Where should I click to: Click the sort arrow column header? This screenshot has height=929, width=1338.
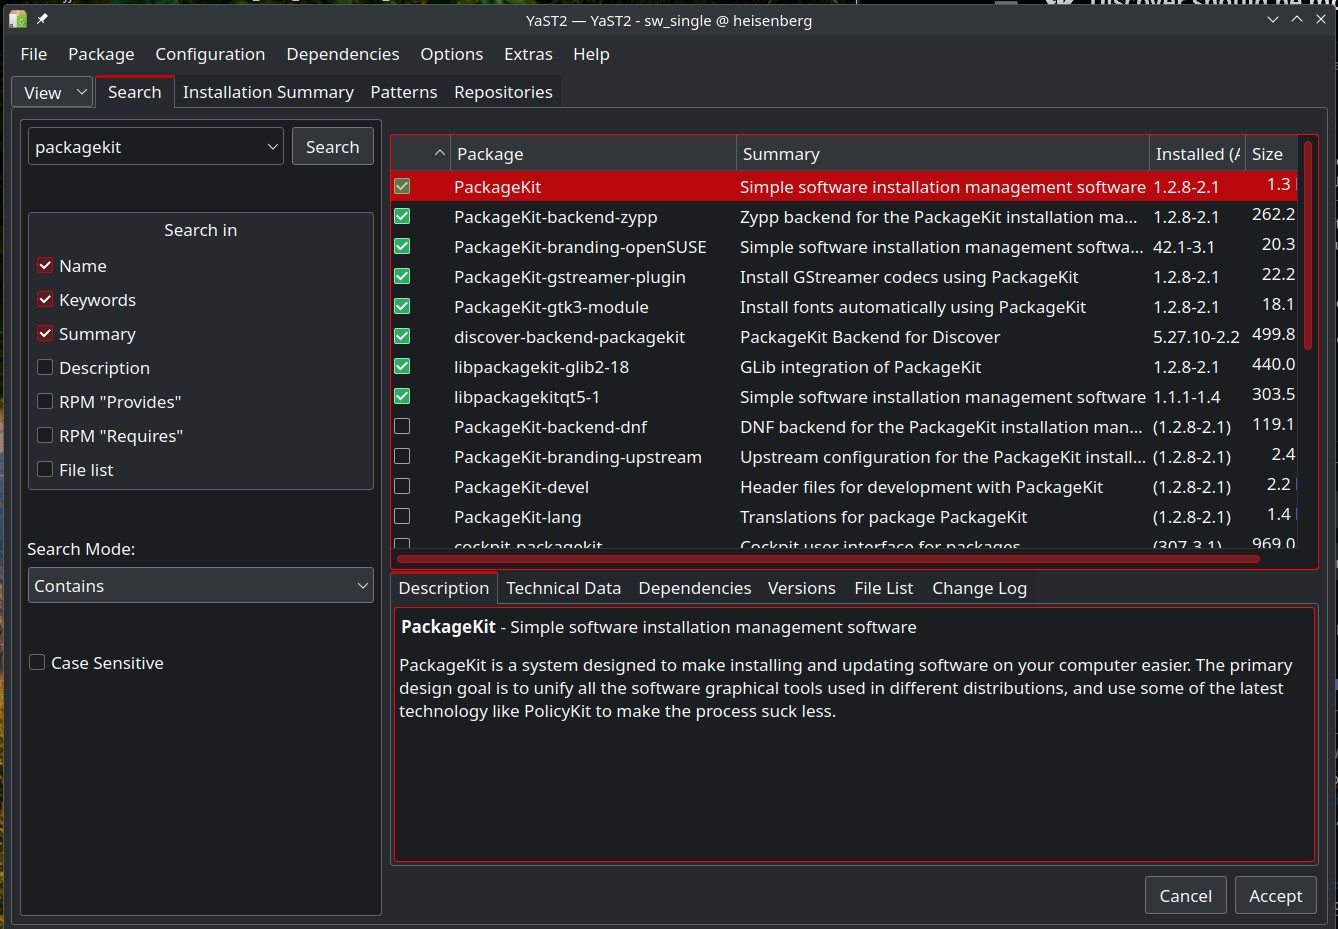pyautogui.click(x=420, y=154)
